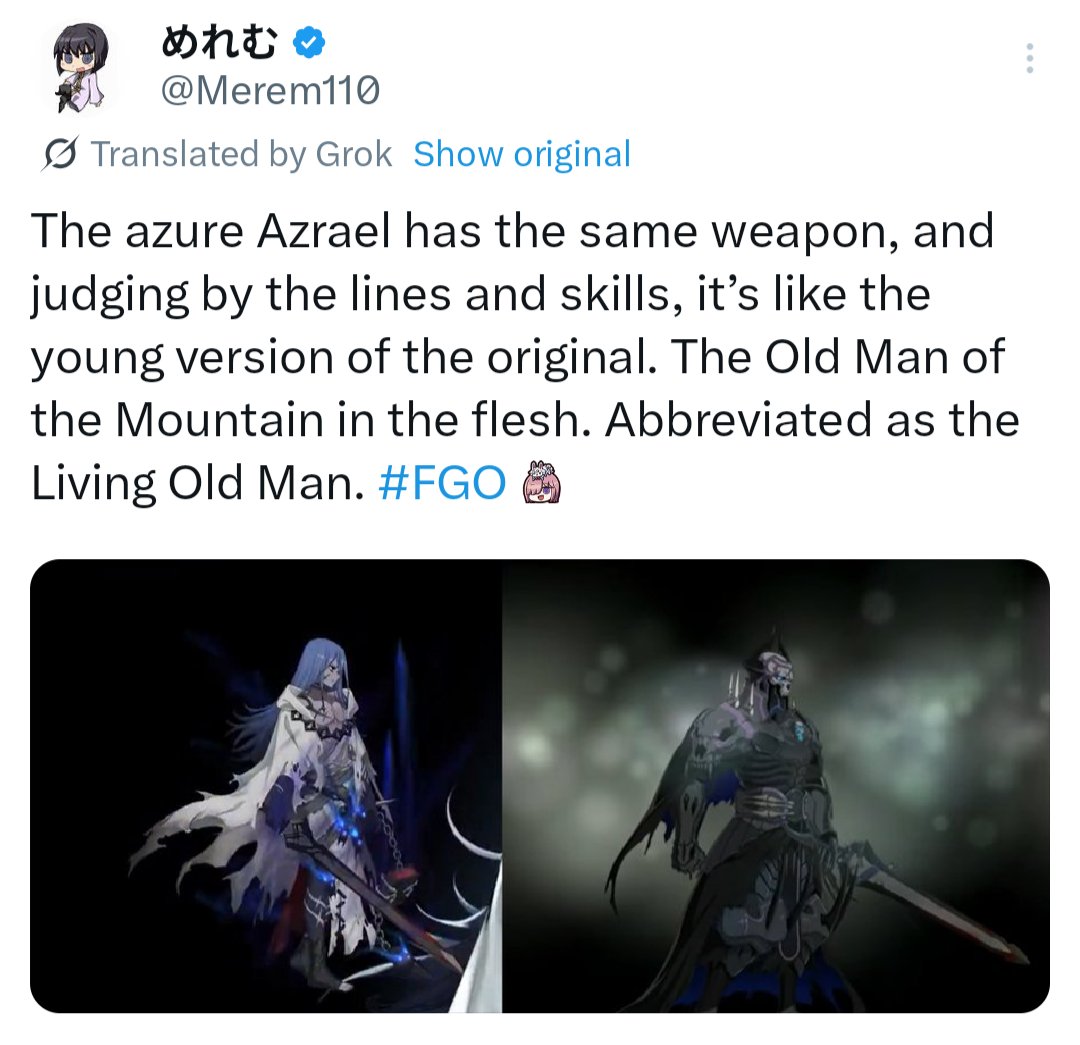Open the right image of armored skull knight

click(776, 785)
